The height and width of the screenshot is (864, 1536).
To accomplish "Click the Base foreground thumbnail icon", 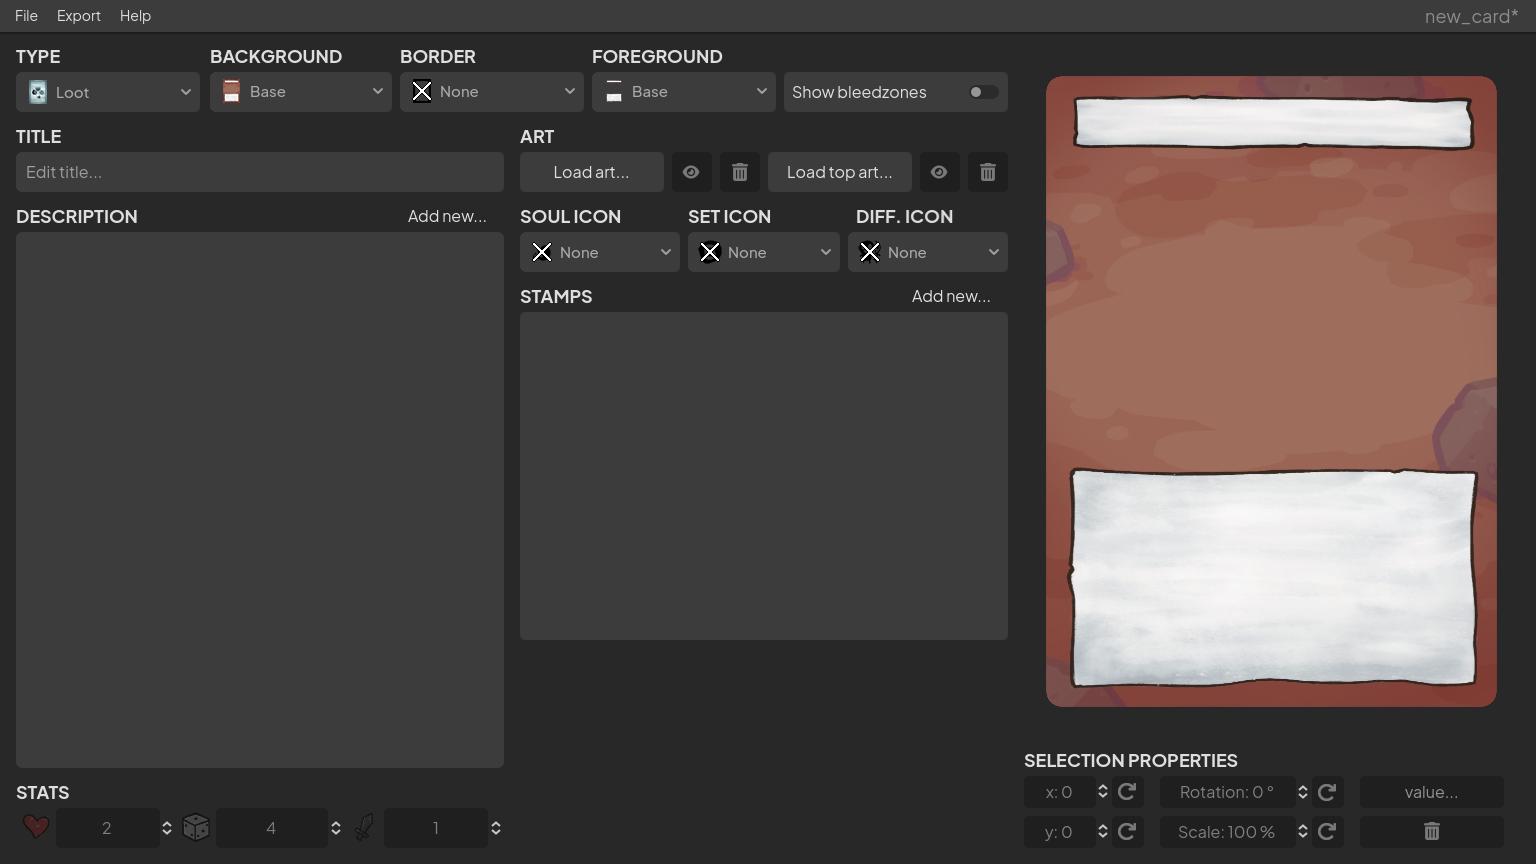I will [x=614, y=92].
